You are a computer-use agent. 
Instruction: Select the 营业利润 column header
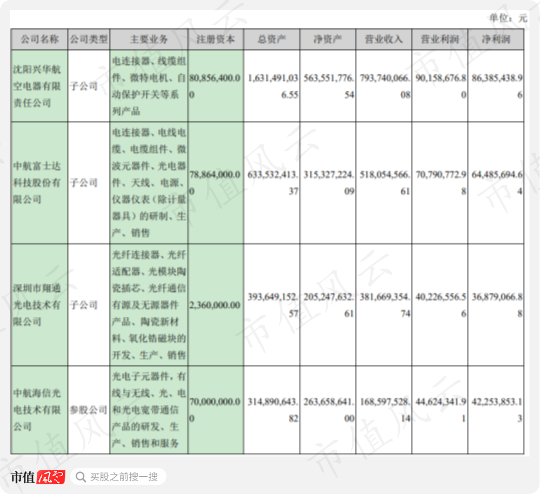tap(439, 39)
